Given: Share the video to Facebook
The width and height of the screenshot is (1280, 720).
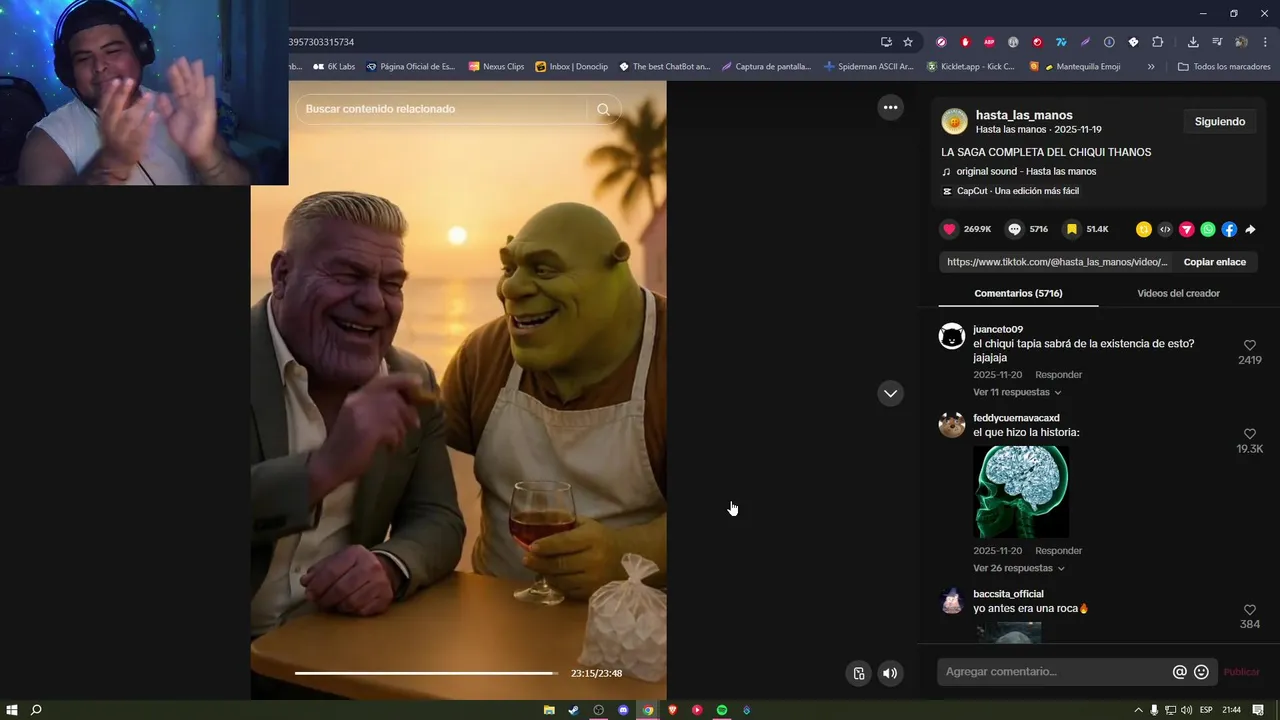Looking at the screenshot, I should pyautogui.click(x=1229, y=229).
